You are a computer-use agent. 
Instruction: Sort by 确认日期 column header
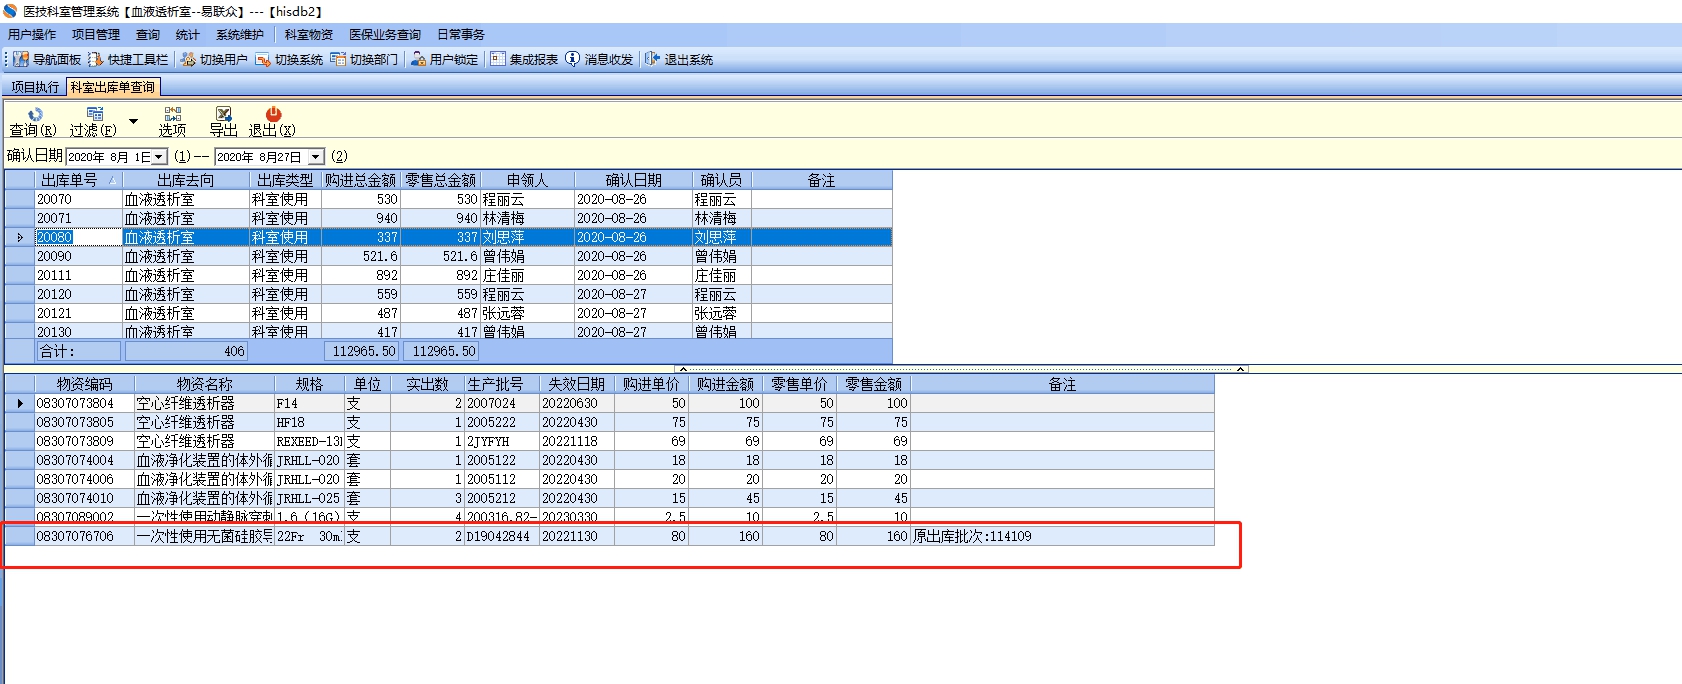coord(634,180)
